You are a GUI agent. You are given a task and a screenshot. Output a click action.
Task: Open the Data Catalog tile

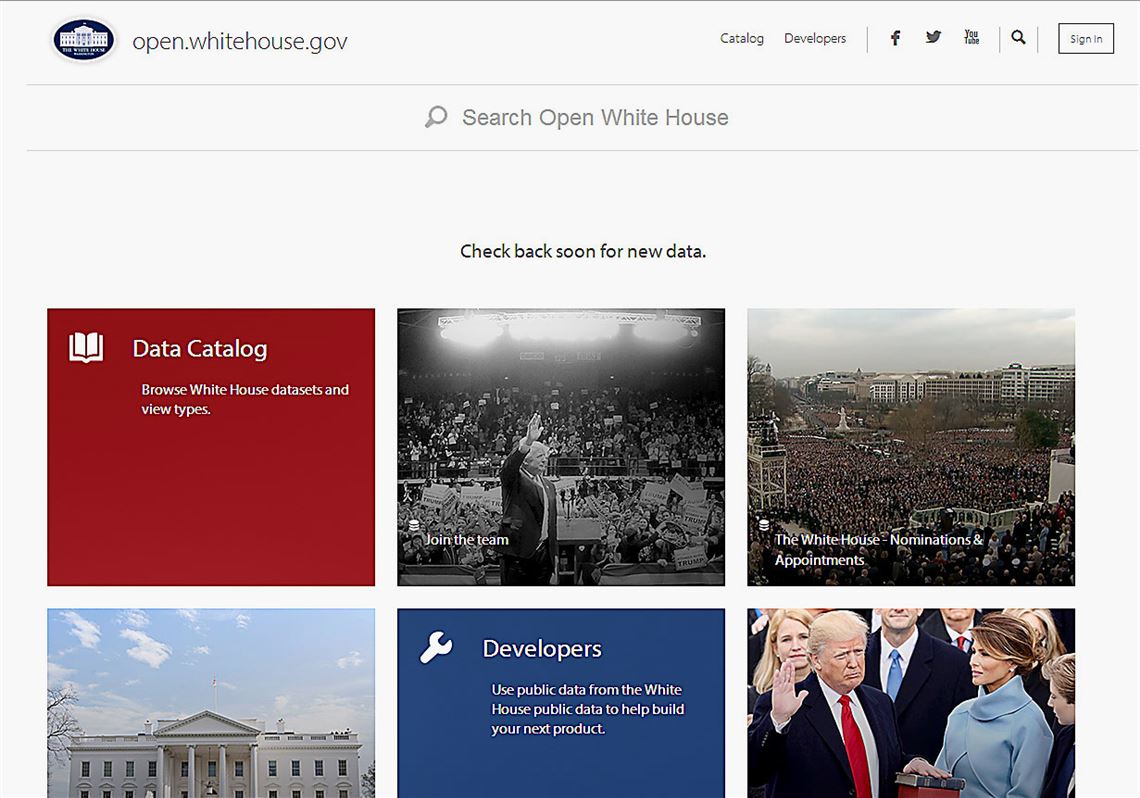(x=210, y=446)
